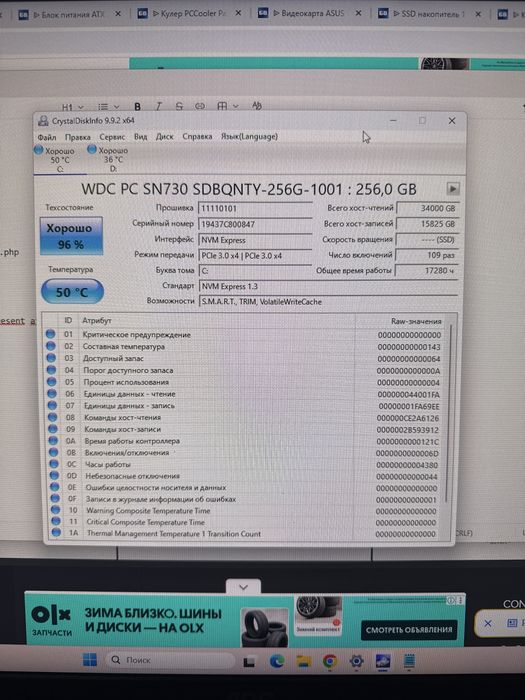Click the insert link icon in editor toolbar
The height and width of the screenshot is (700, 525).
[200, 106]
